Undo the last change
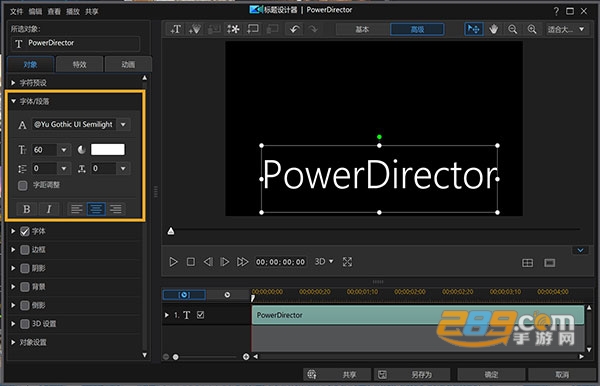 pyautogui.click(x=294, y=29)
